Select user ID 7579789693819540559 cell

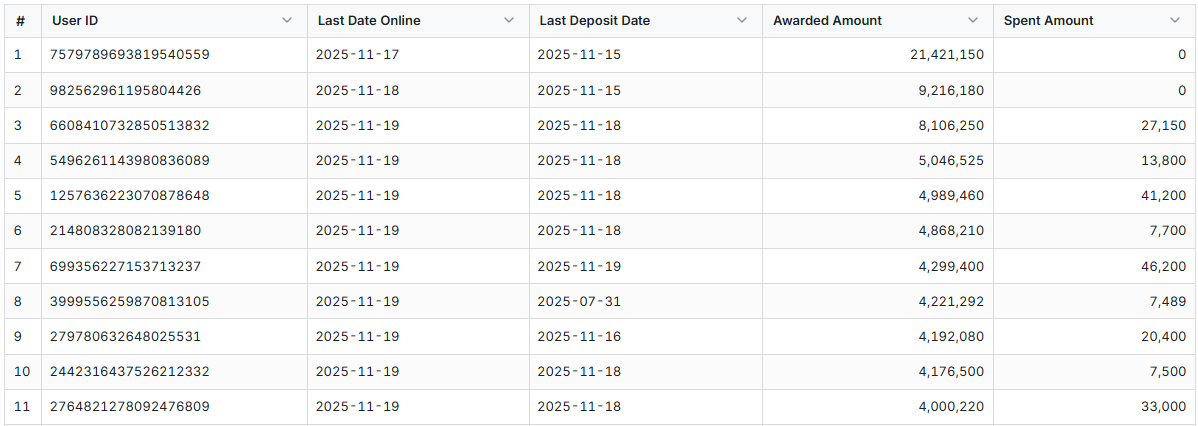(x=129, y=55)
